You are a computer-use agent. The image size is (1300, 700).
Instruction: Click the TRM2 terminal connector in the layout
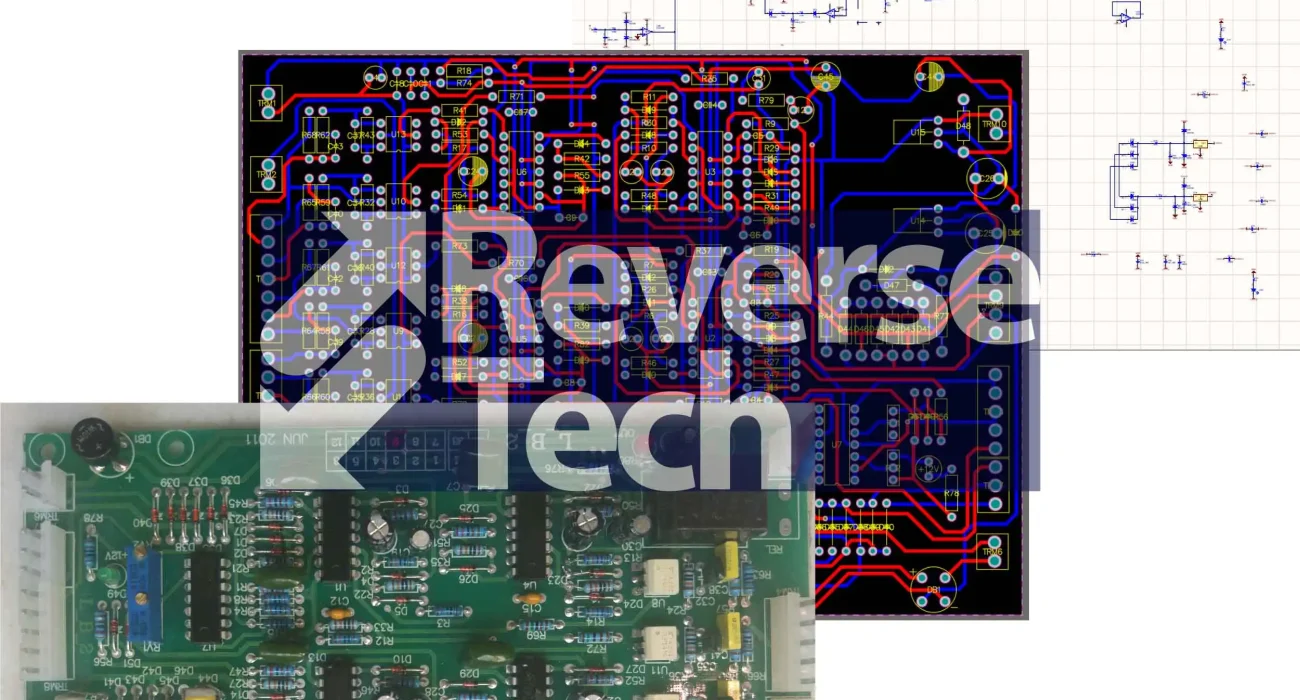point(268,174)
